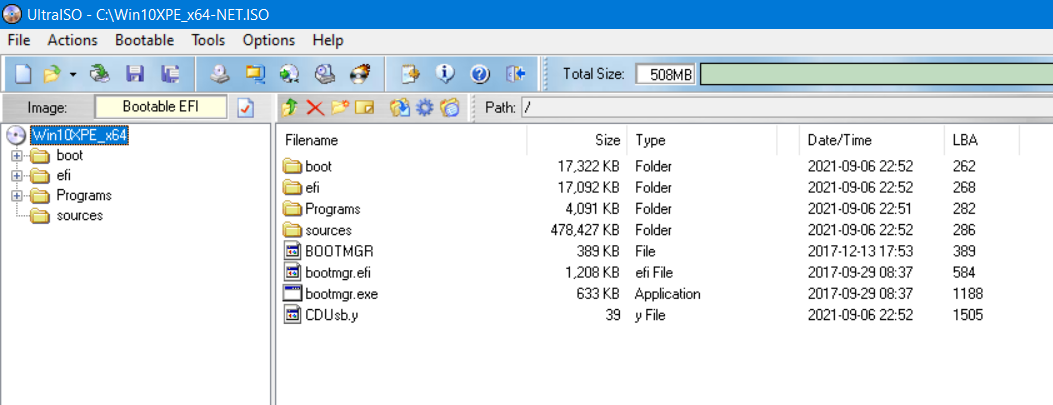Click the Register/order toolbar icon
The width and height of the screenshot is (1053, 405).
(410, 74)
